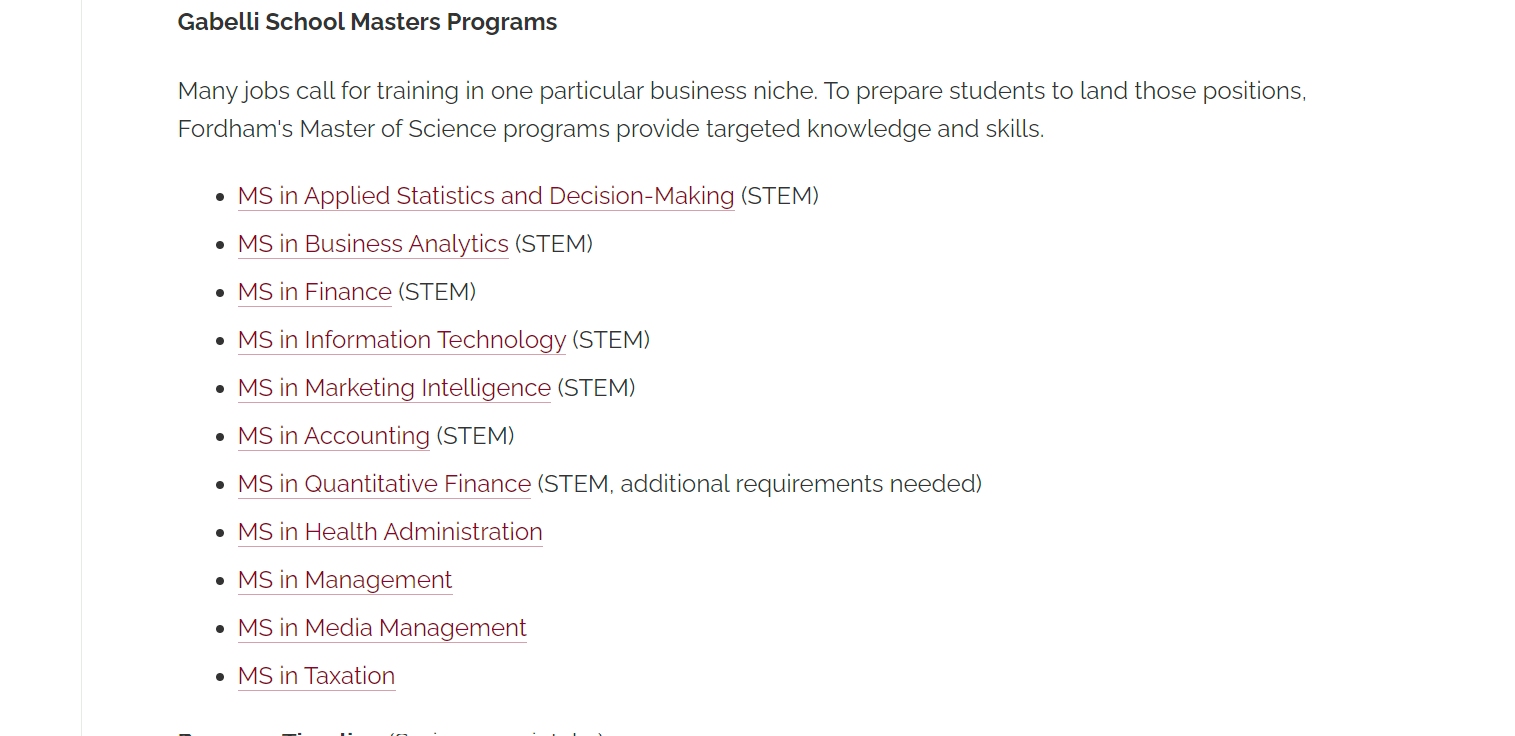
Task: Click the bullet point beside MS in Taxation
Action: [220, 677]
